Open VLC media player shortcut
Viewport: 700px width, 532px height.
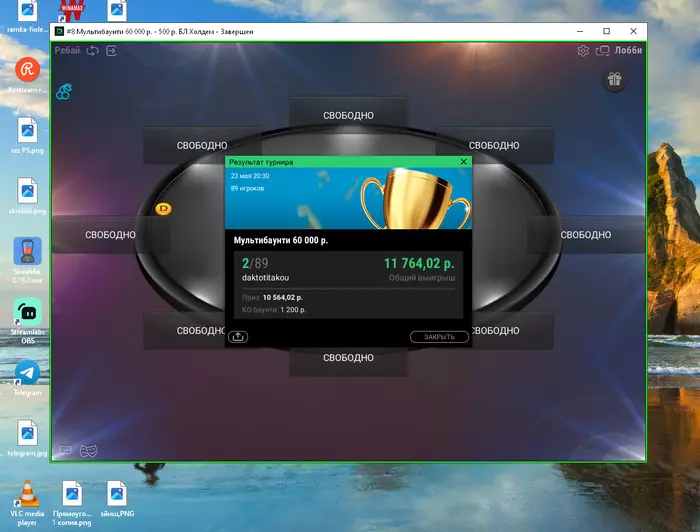click(27, 503)
